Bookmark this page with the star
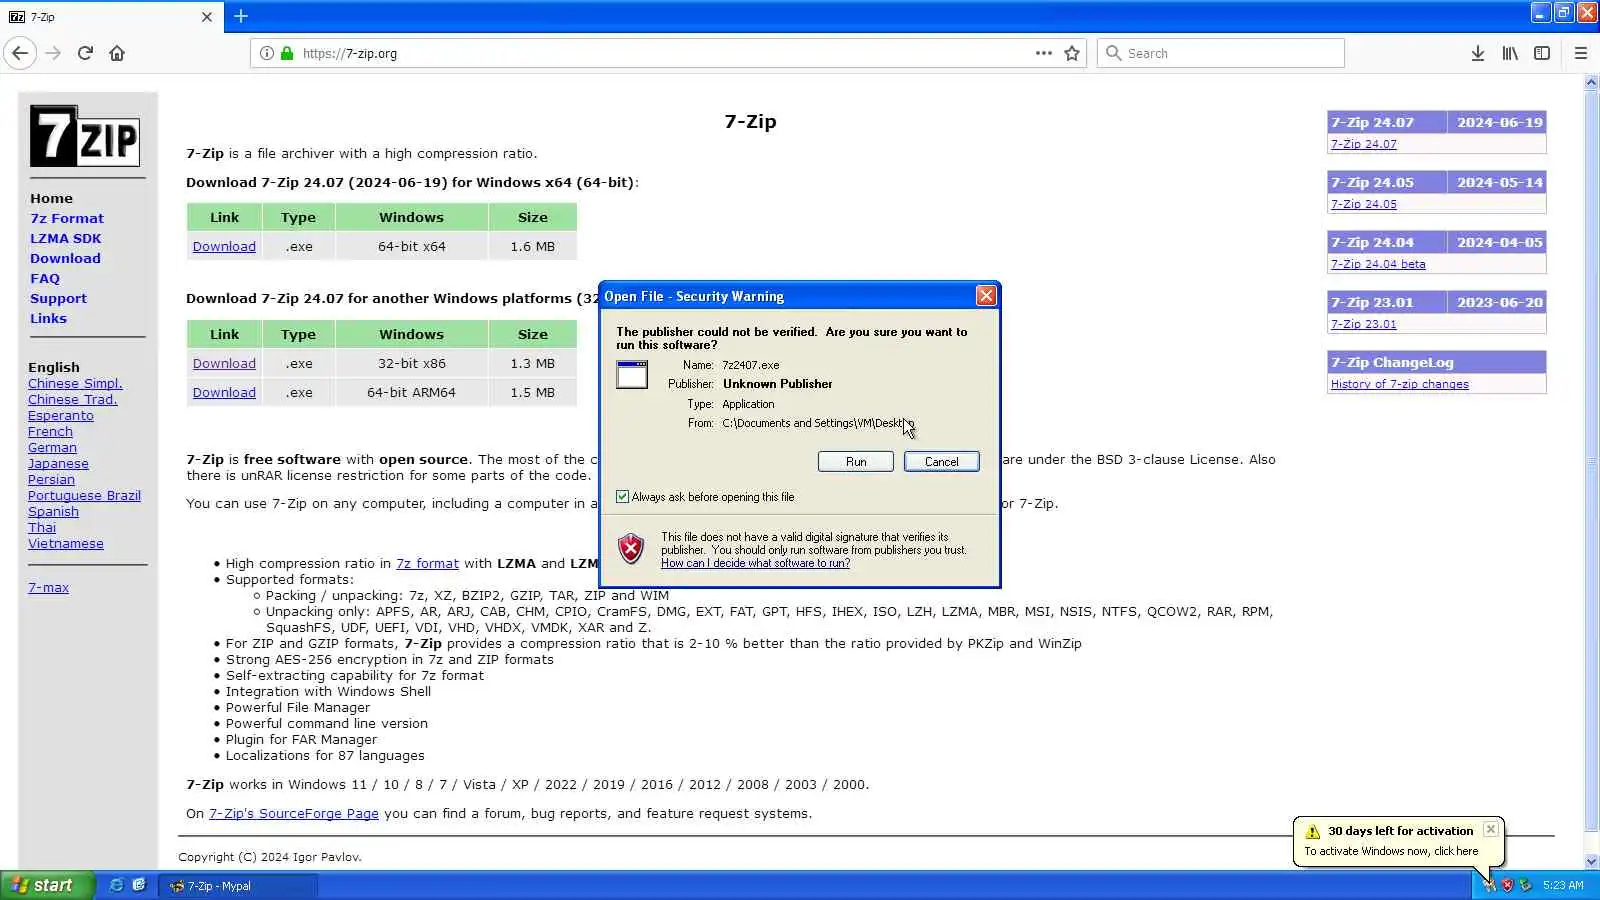Screen dimensions: 1600x900 [1072, 53]
